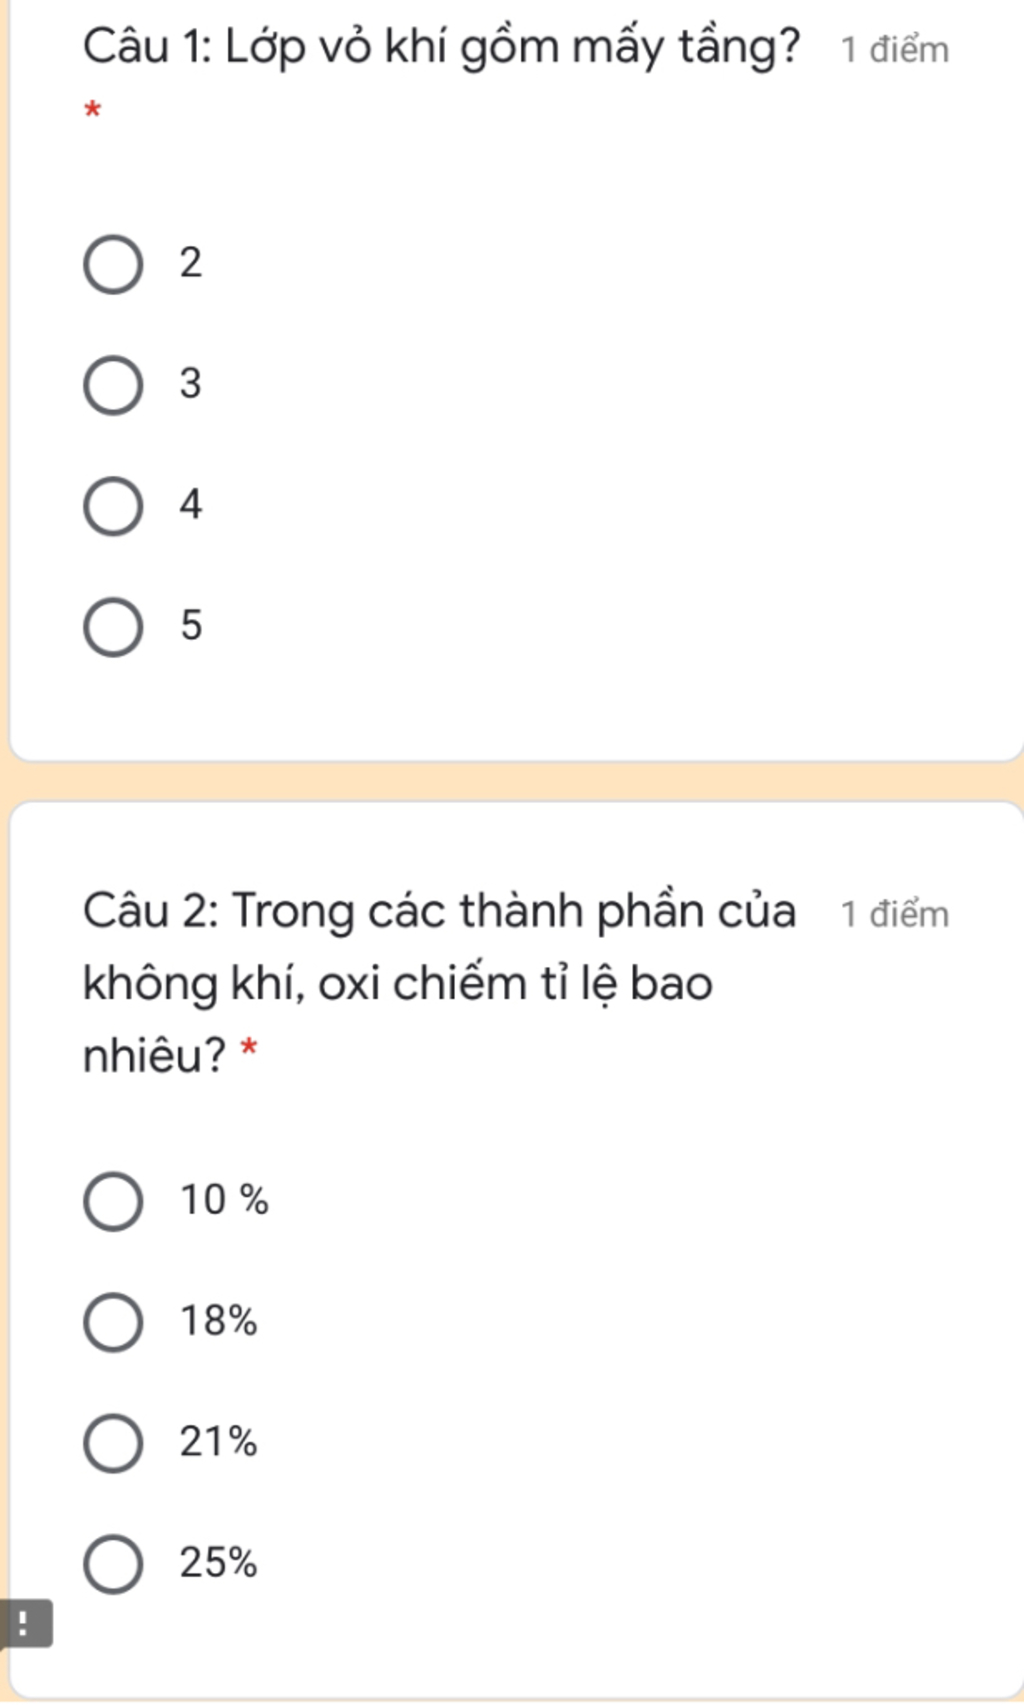Click the number '4' option label text
This screenshot has width=1024, height=1705.
pyautogui.click(x=191, y=505)
